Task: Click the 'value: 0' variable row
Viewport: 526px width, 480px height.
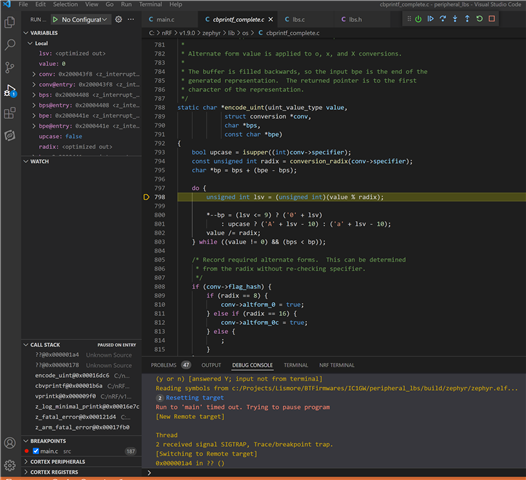Action: coord(82,64)
